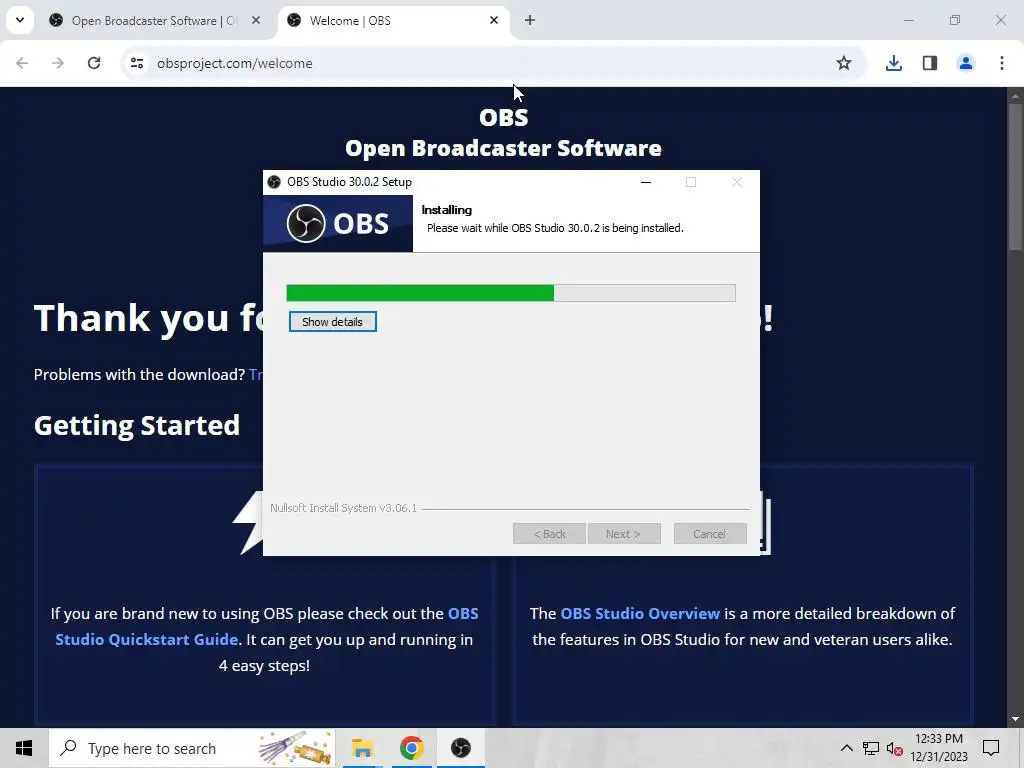Viewport: 1024px width, 768px height.
Task: View site information icon
Action: 137,63
